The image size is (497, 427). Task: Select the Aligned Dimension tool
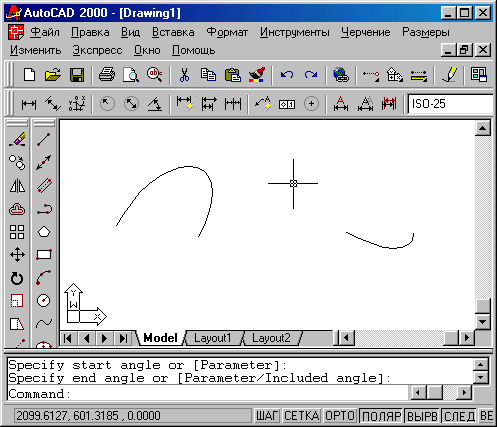pyautogui.click(x=53, y=104)
